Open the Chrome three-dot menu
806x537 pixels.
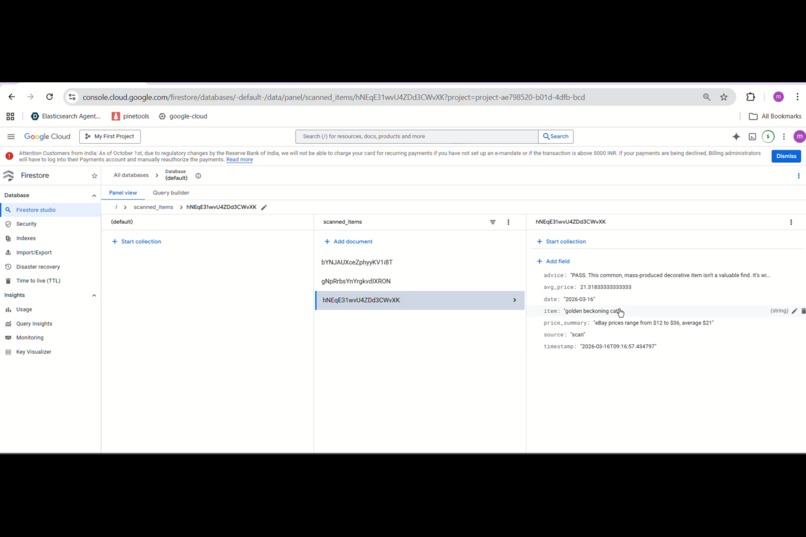point(797,97)
